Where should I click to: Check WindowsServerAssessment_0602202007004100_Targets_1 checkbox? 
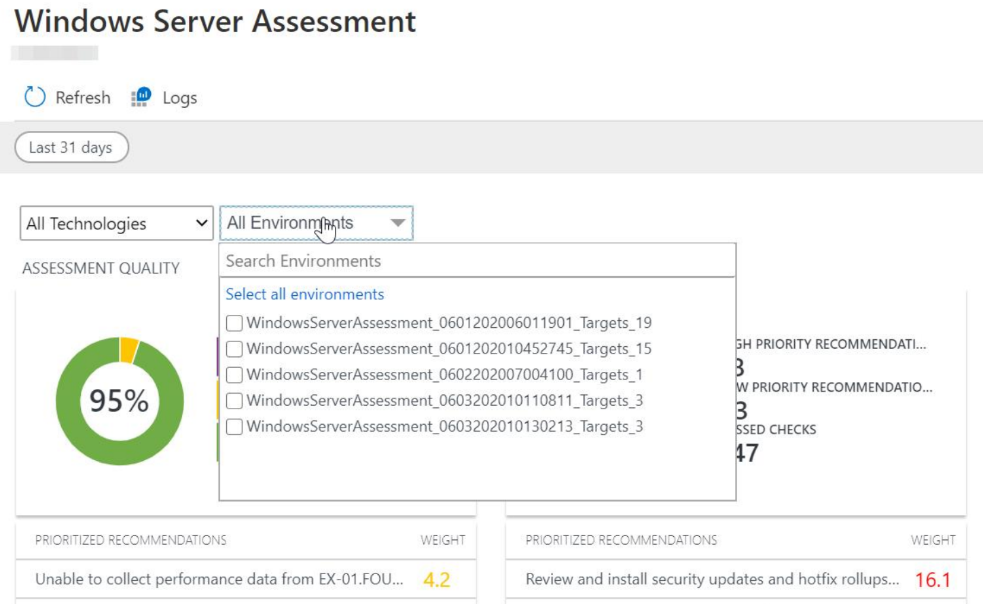tap(234, 374)
